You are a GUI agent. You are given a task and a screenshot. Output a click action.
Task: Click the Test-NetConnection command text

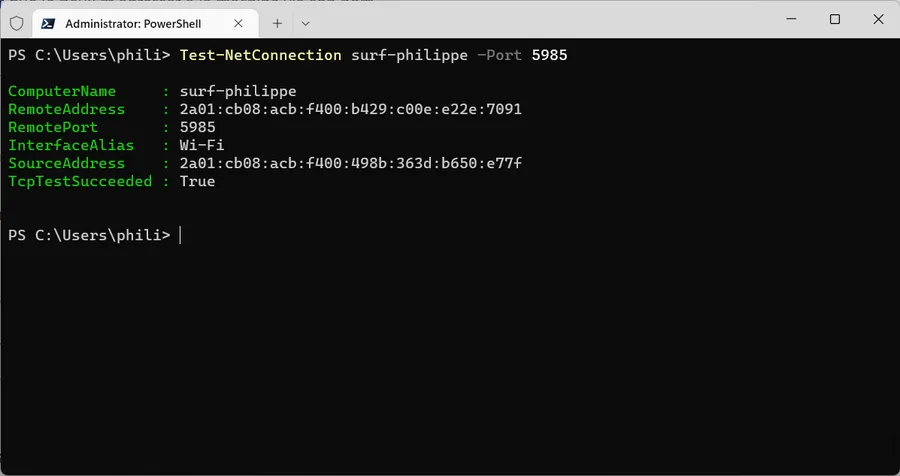pyautogui.click(x=261, y=55)
